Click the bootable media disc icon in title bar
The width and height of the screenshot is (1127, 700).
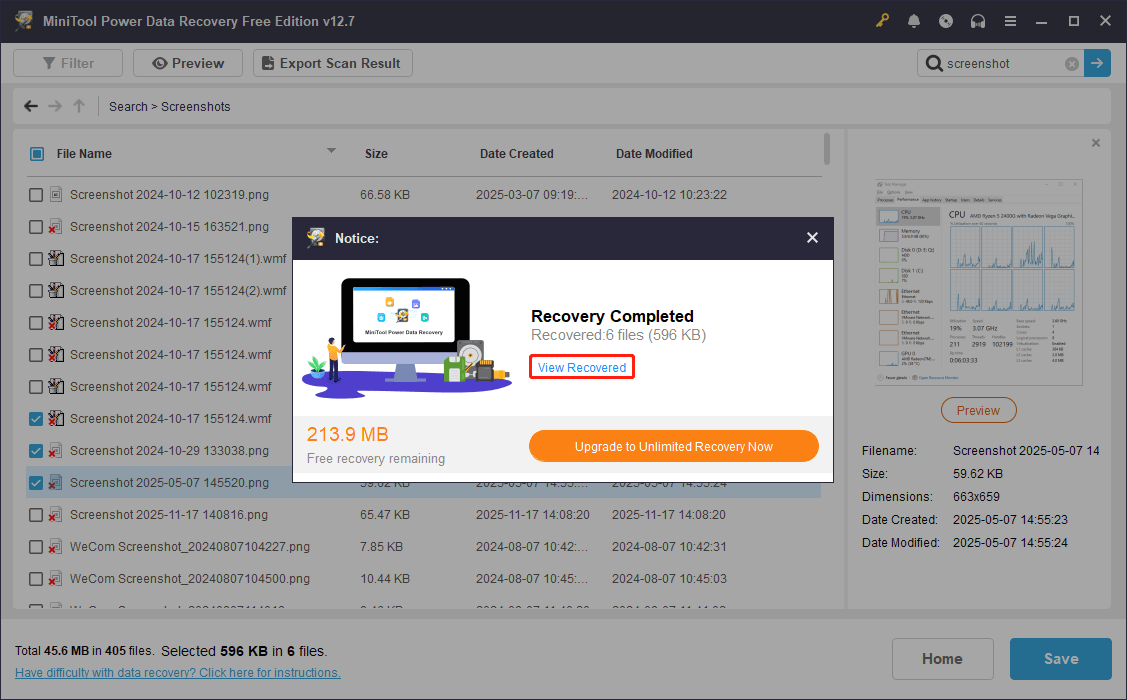tap(946, 20)
